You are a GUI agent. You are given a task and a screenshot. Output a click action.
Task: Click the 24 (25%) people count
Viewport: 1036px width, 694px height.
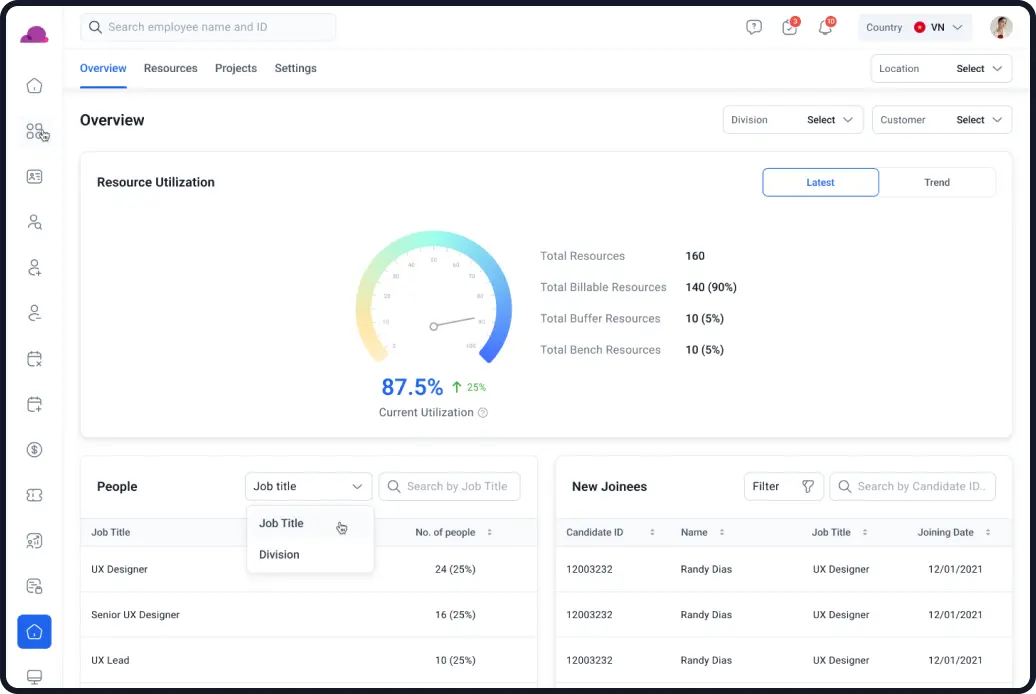pyautogui.click(x=455, y=569)
